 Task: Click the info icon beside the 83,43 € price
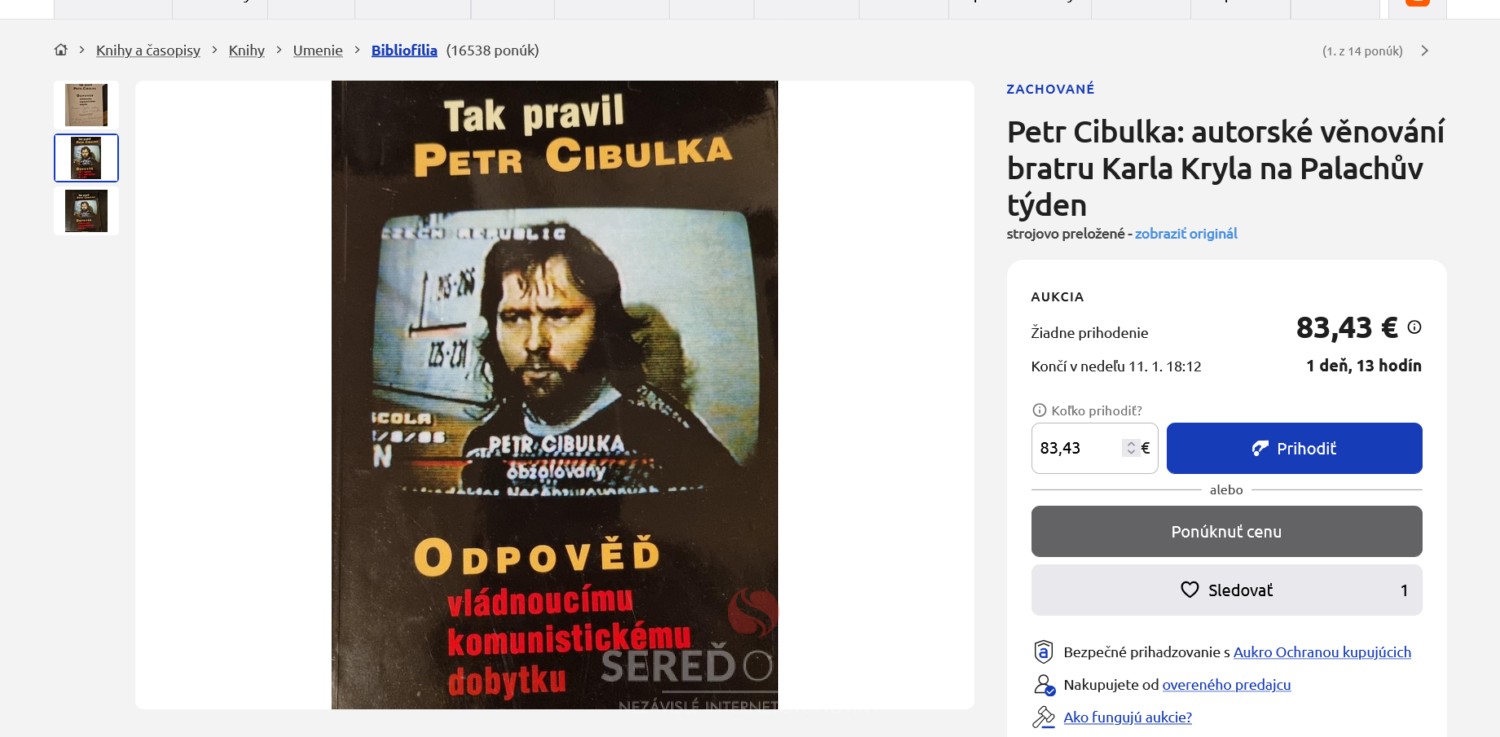click(1414, 327)
